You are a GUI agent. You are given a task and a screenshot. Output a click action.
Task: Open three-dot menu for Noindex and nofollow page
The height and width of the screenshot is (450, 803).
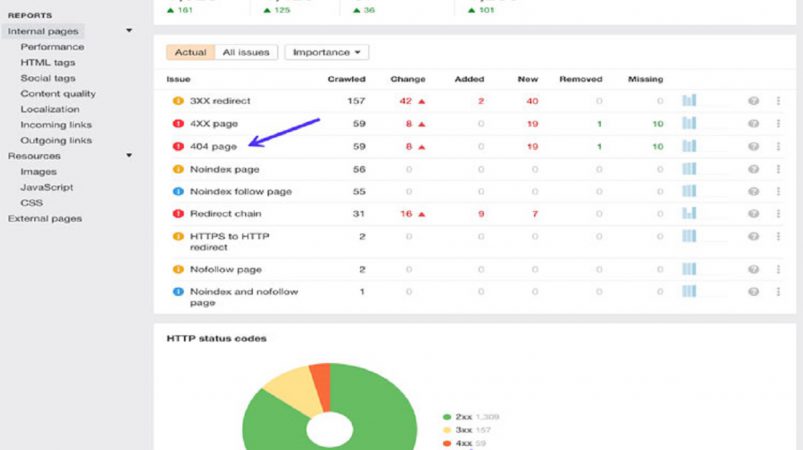(778, 292)
